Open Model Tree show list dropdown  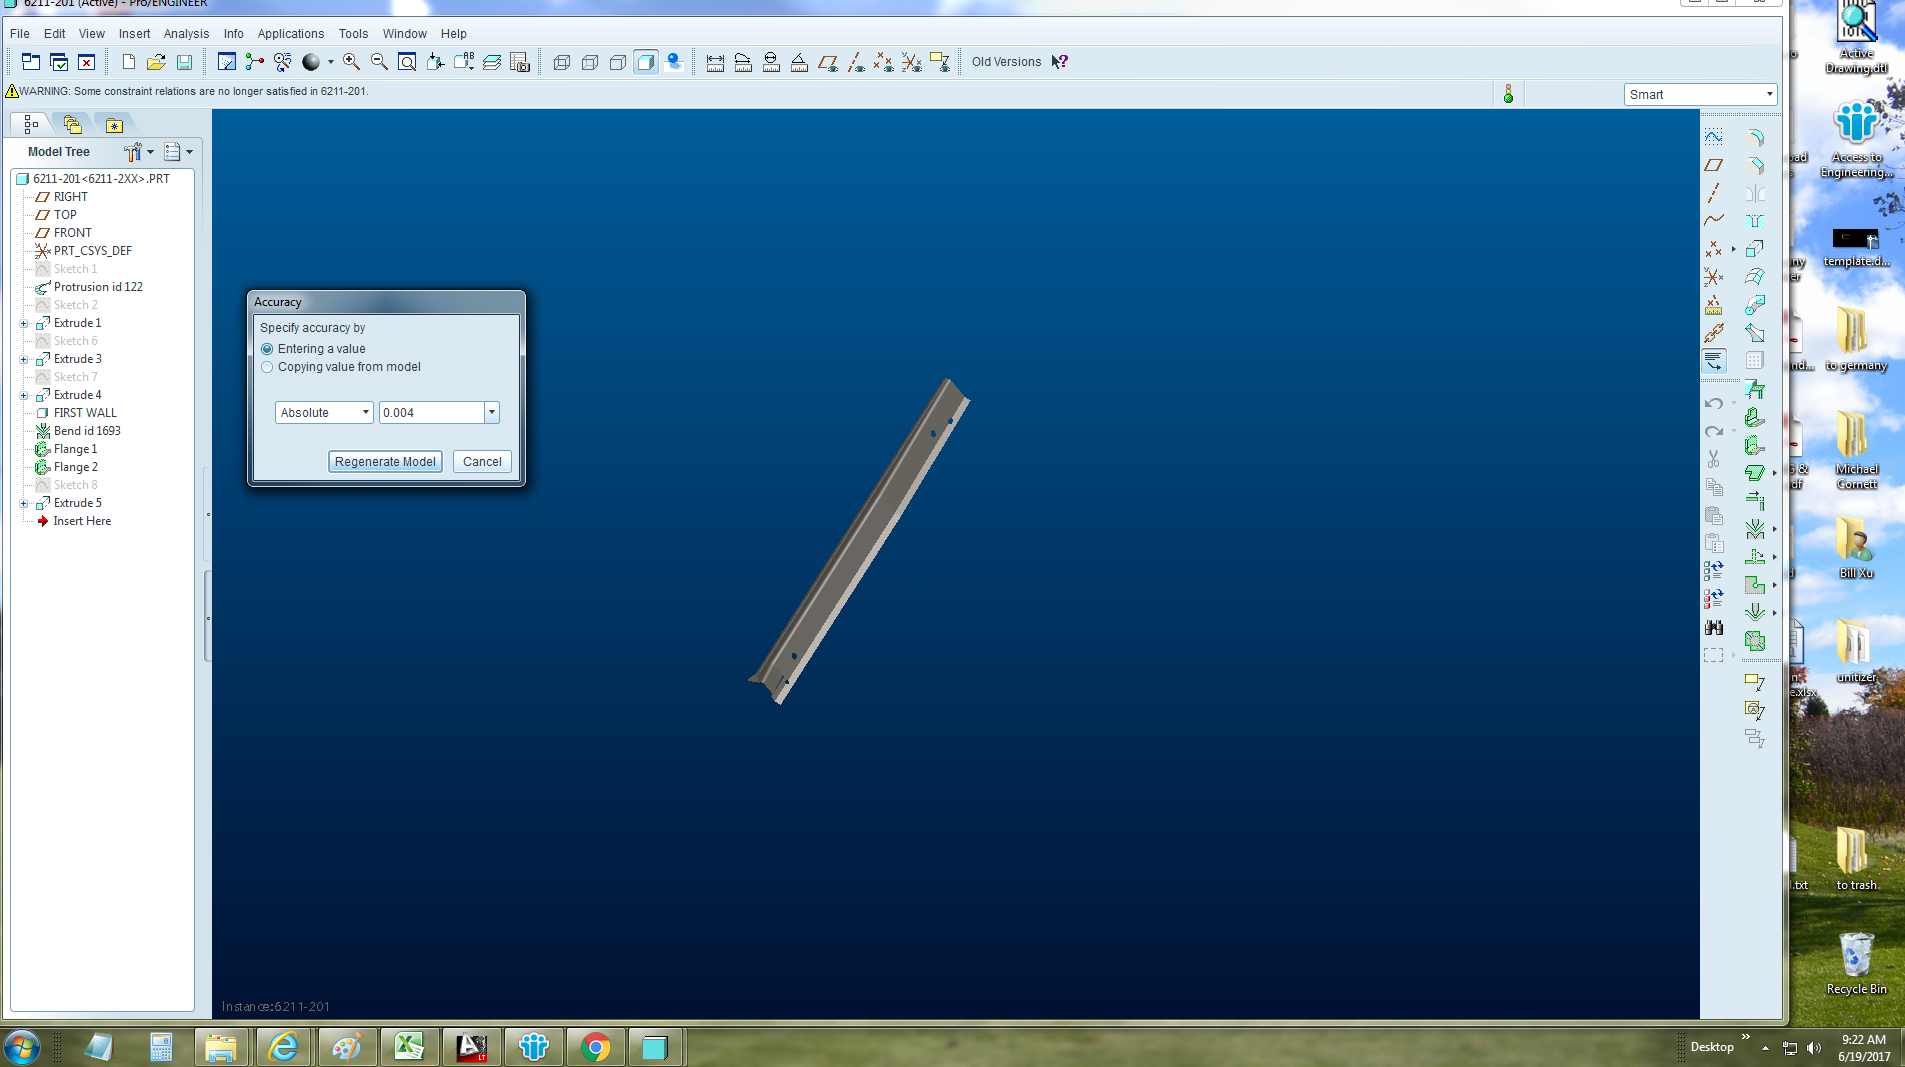pos(178,152)
